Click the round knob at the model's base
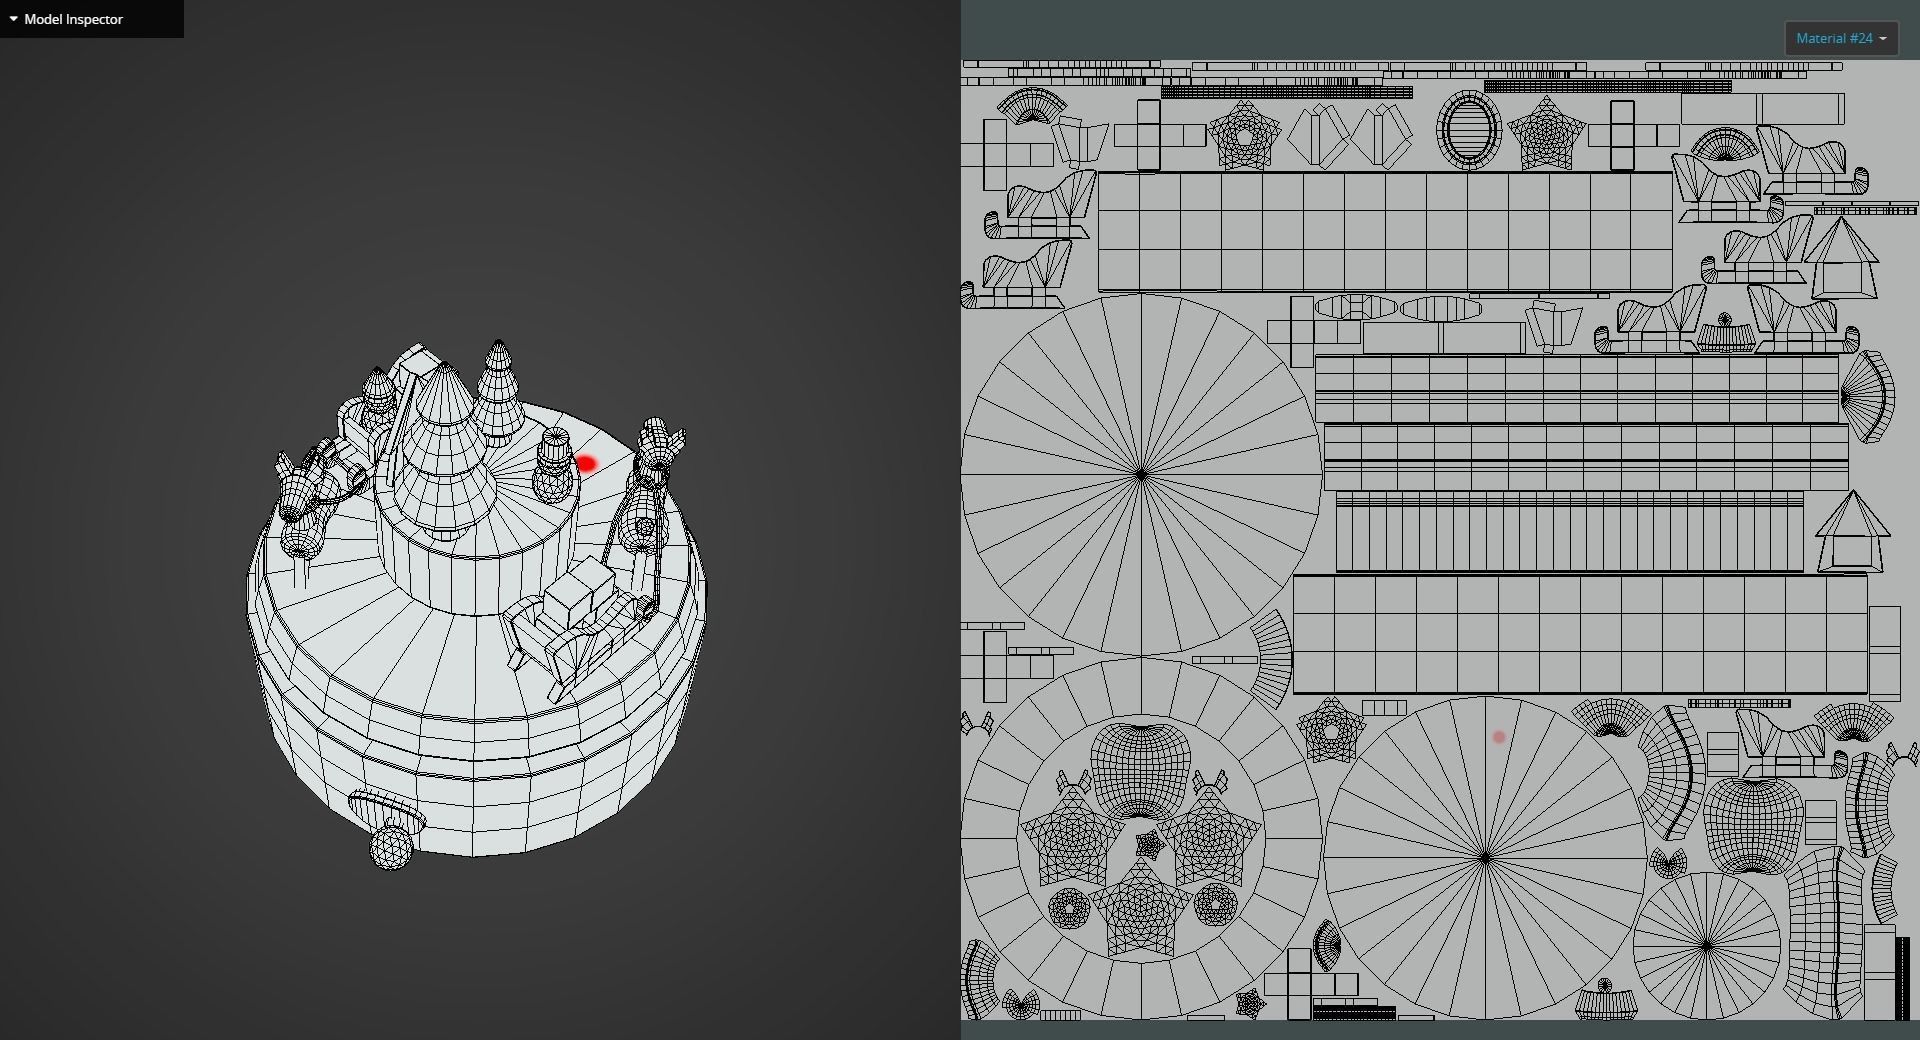Image resolution: width=1920 pixels, height=1040 pixels. pyautogui.click(x=391, y=847)
